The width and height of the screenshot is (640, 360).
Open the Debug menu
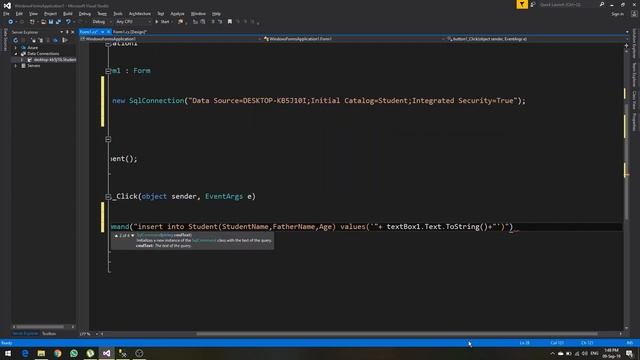84,13
